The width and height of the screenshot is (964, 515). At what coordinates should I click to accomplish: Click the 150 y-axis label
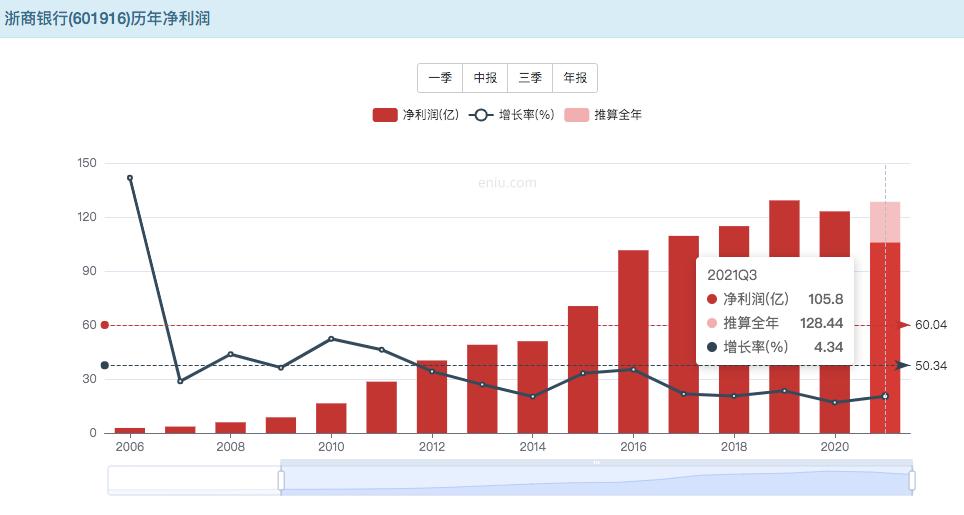(87, 163)
